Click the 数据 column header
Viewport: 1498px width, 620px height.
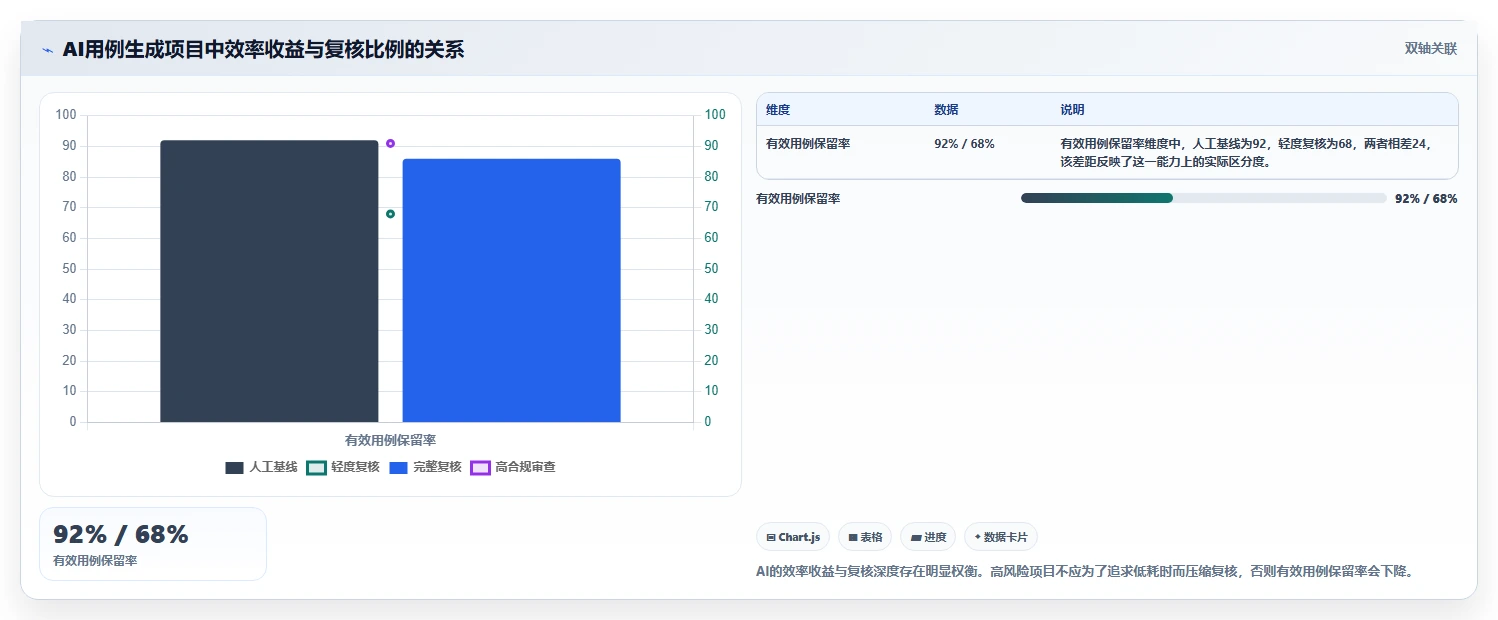(946, 110)
